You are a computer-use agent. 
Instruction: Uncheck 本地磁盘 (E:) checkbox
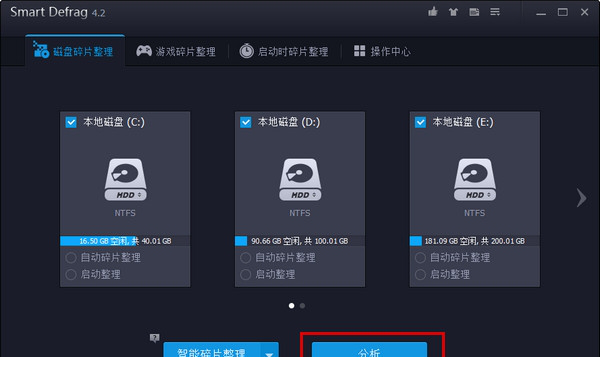(420, 122)
